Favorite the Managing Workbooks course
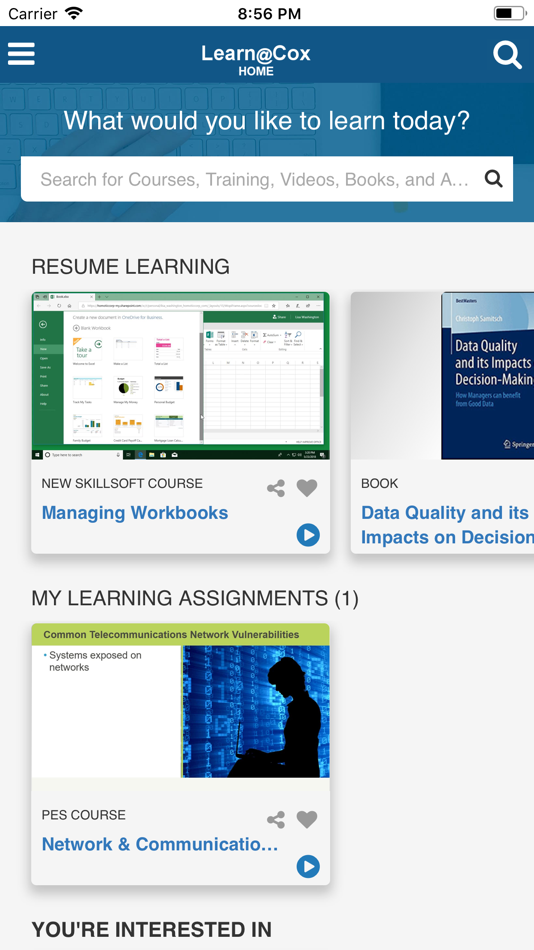 tap(307, 488)
